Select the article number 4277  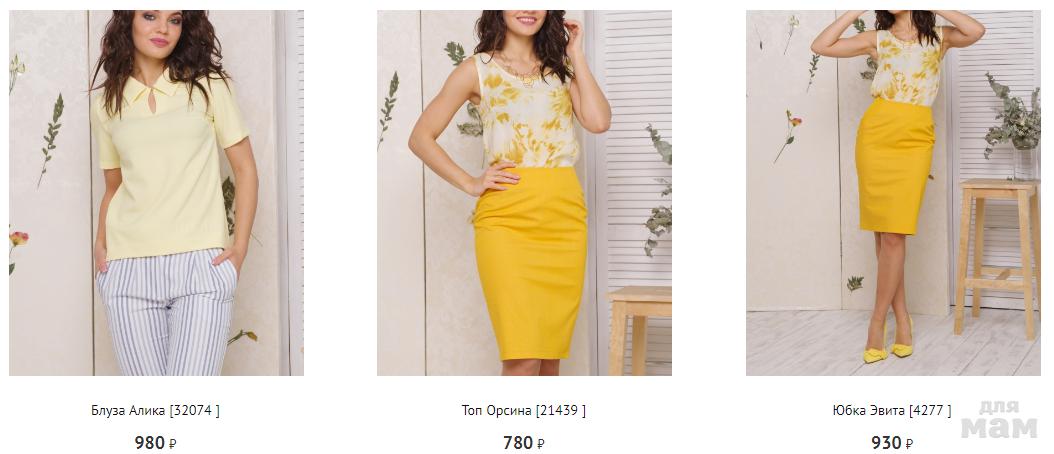[929, 410]
